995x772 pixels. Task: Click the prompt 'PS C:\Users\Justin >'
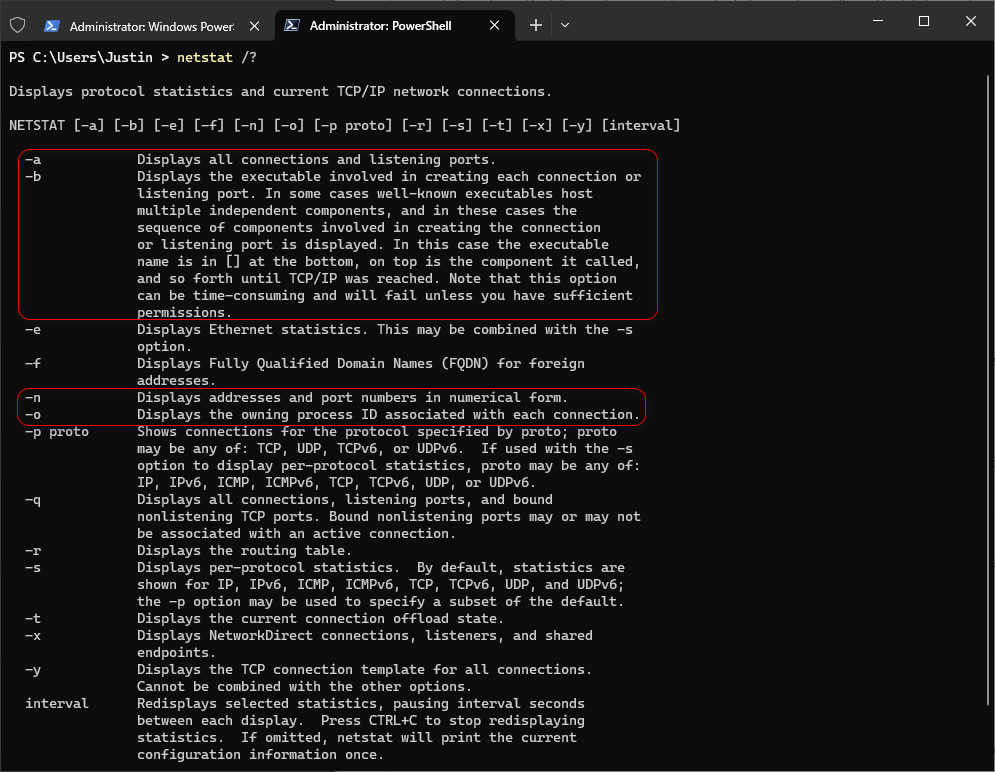tap(89, 58)
